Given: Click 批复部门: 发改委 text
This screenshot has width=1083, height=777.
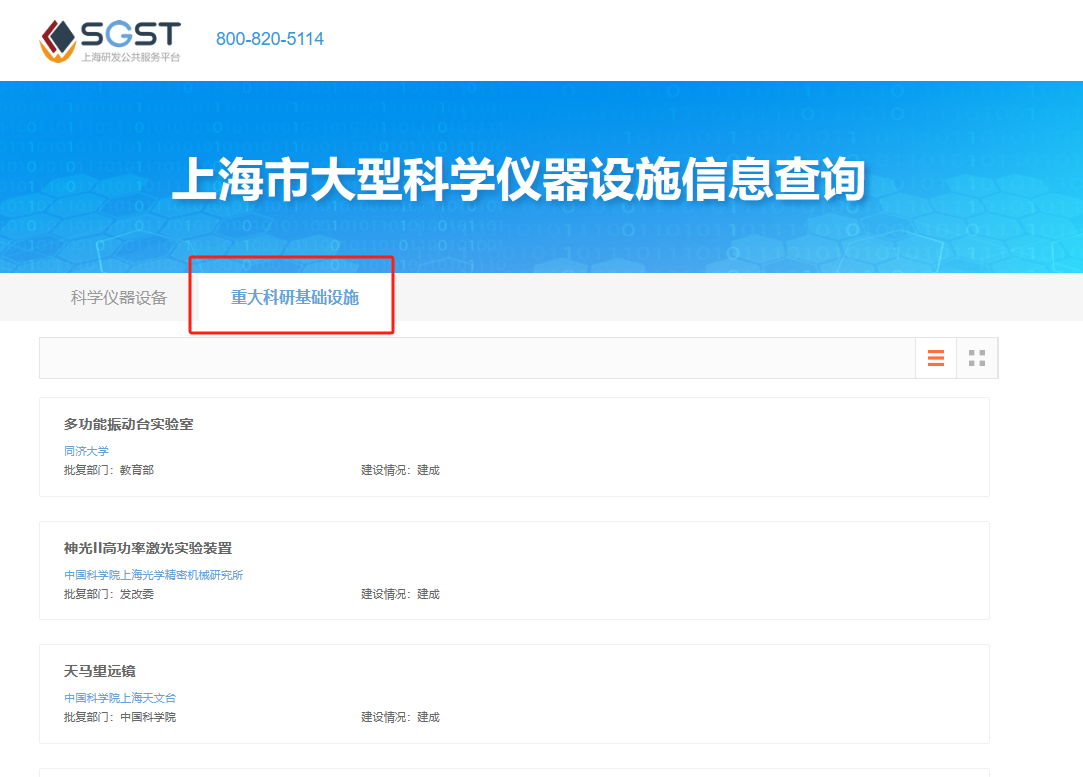Looking at the screenshot, I should pos(109,594).
